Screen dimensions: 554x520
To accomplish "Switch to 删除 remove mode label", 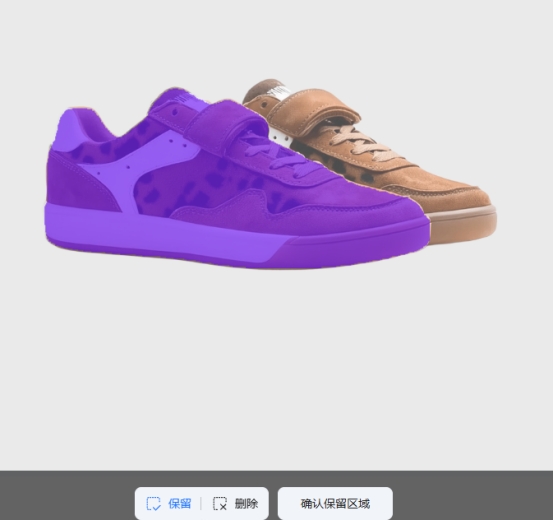I will click(x=246, y=503).
